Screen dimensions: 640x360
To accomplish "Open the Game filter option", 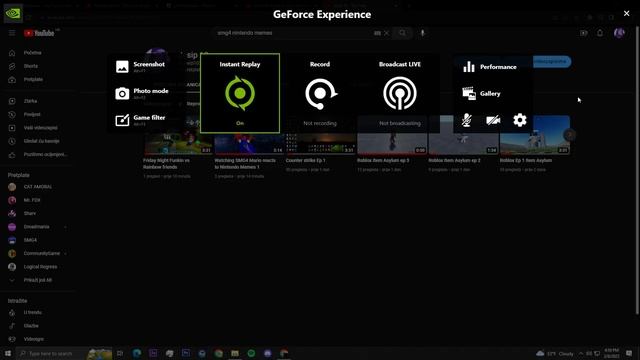I will tap(141, 120).
